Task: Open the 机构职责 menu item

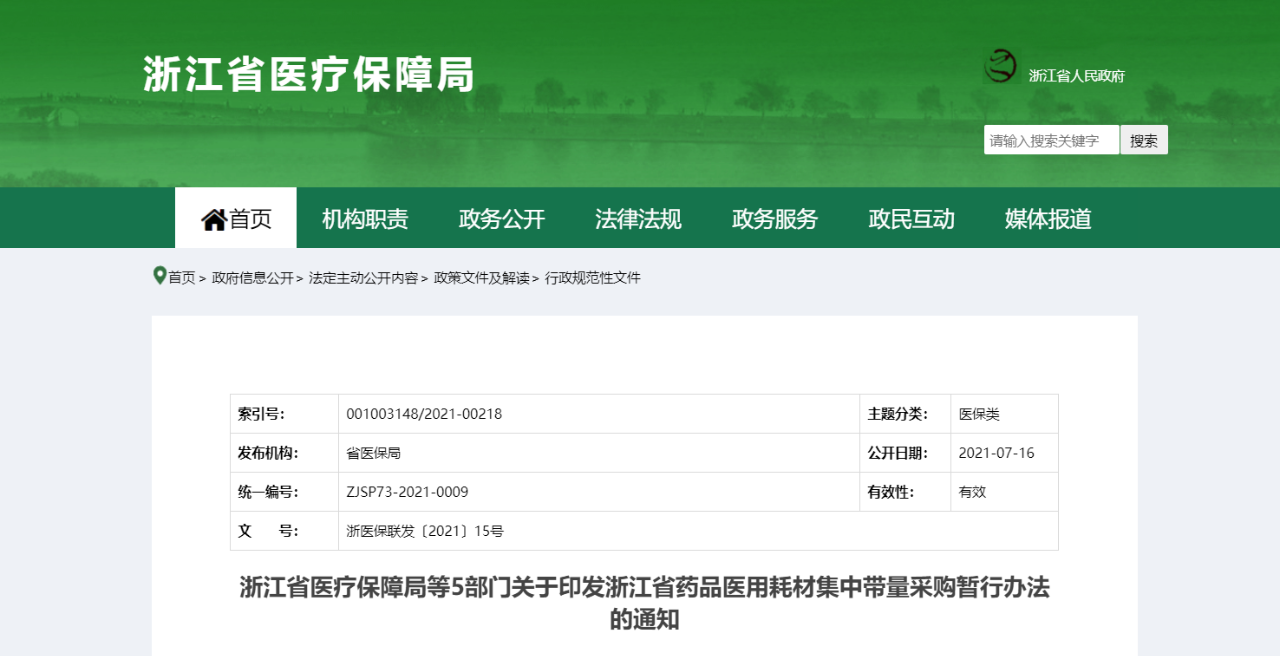Action: pos(365,219)
